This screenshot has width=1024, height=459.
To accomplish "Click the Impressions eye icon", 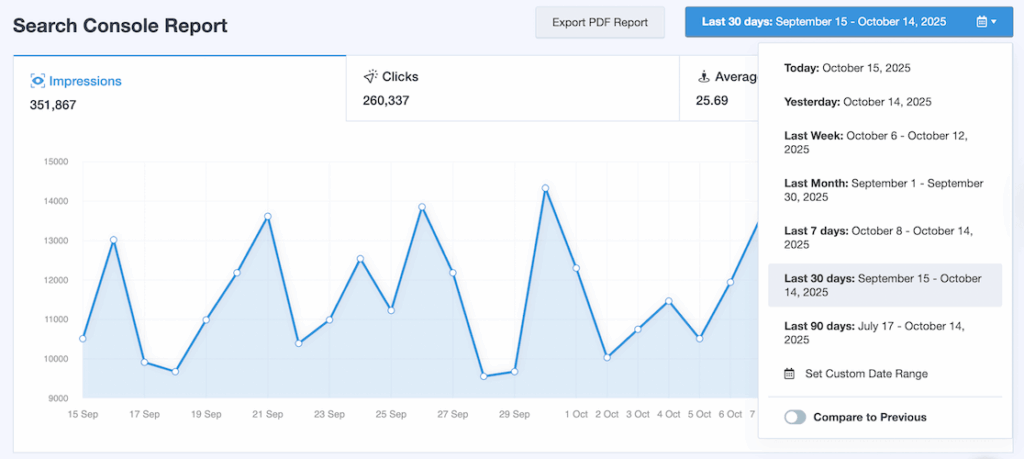I will [38, 81].
